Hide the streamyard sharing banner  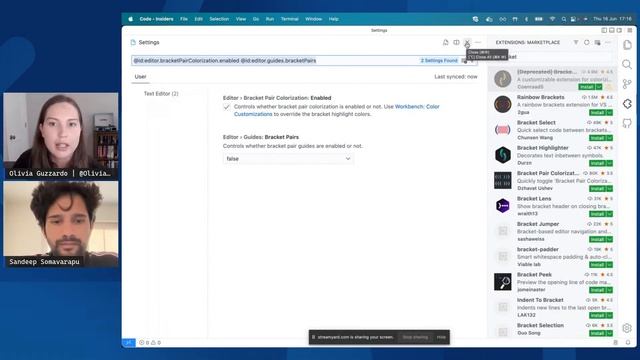(x=441, y=337)
